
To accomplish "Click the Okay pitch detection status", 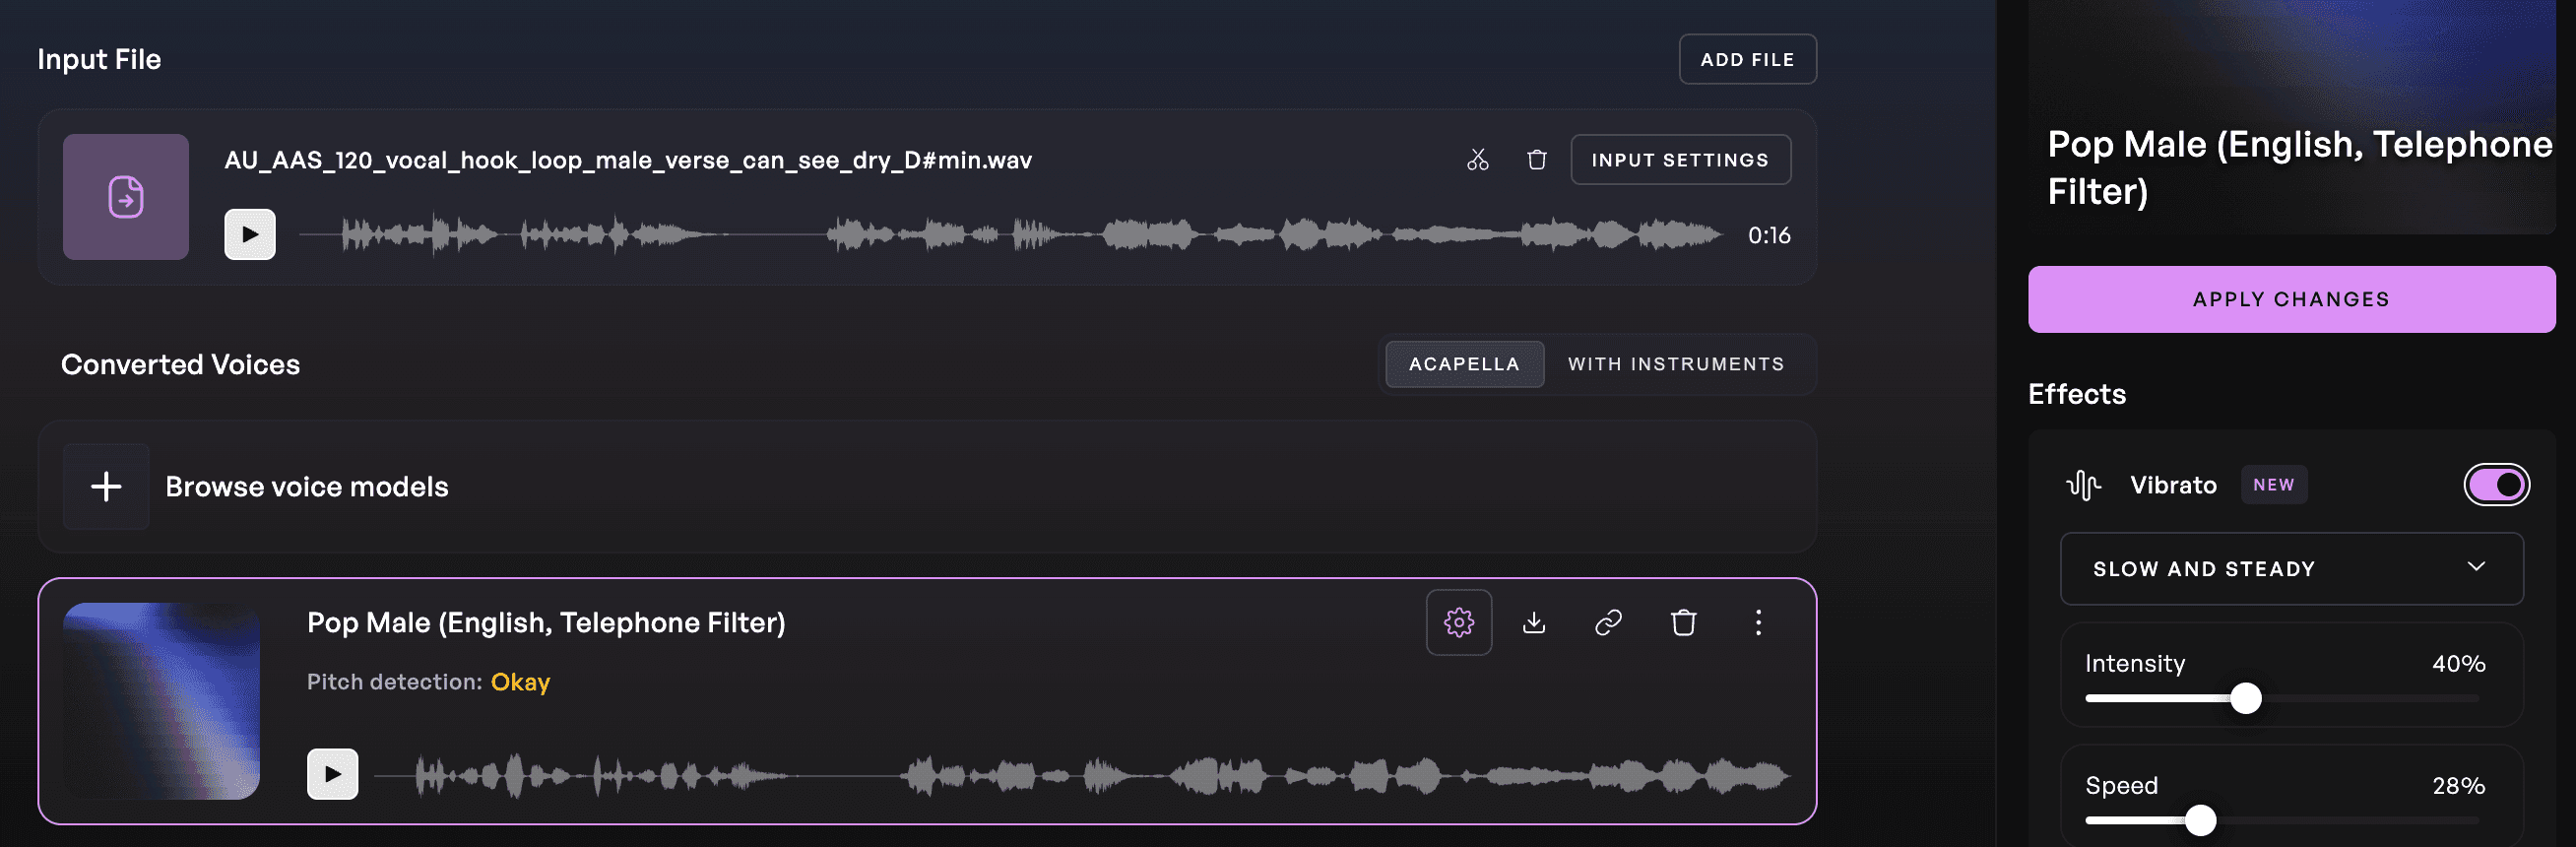I will point(520,682).
